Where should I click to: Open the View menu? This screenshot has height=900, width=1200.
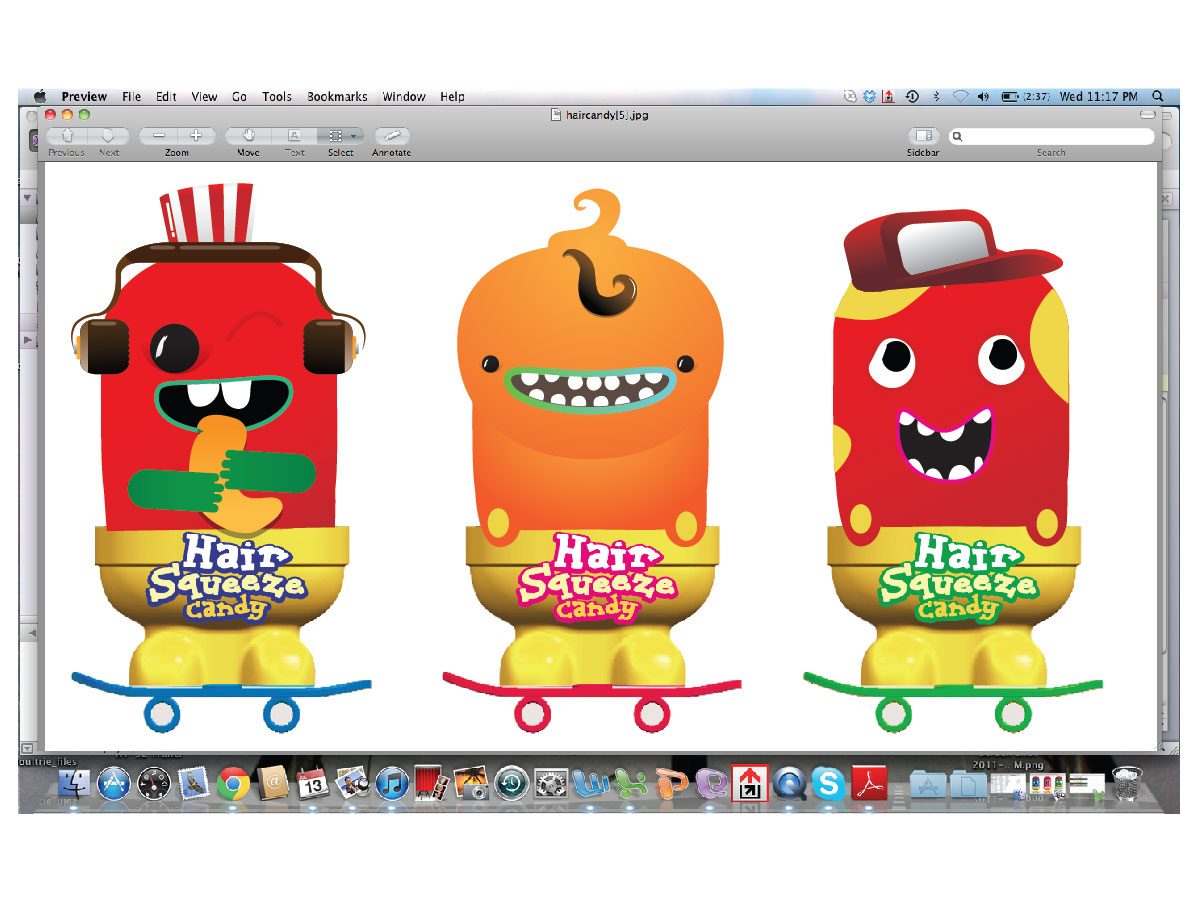point(204,97)
